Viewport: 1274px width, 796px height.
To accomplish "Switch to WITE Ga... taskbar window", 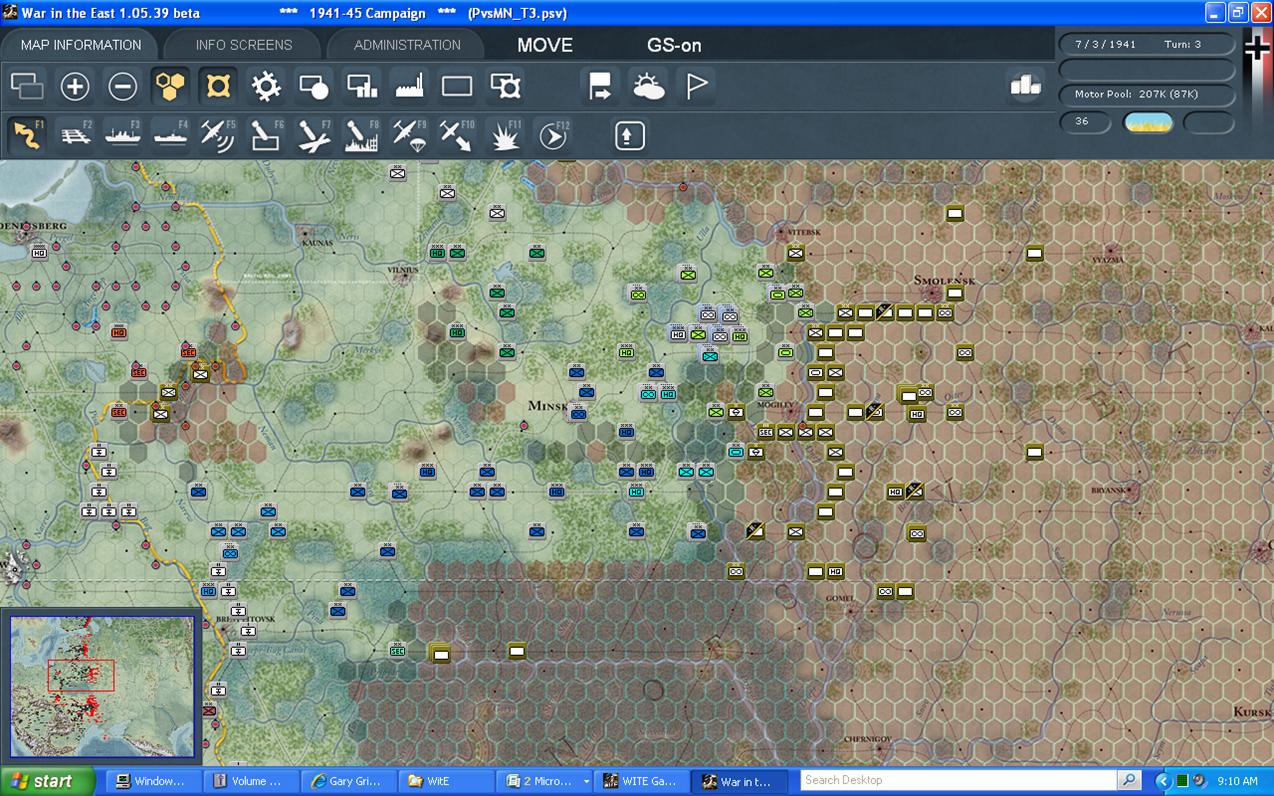I will [640, 781].
